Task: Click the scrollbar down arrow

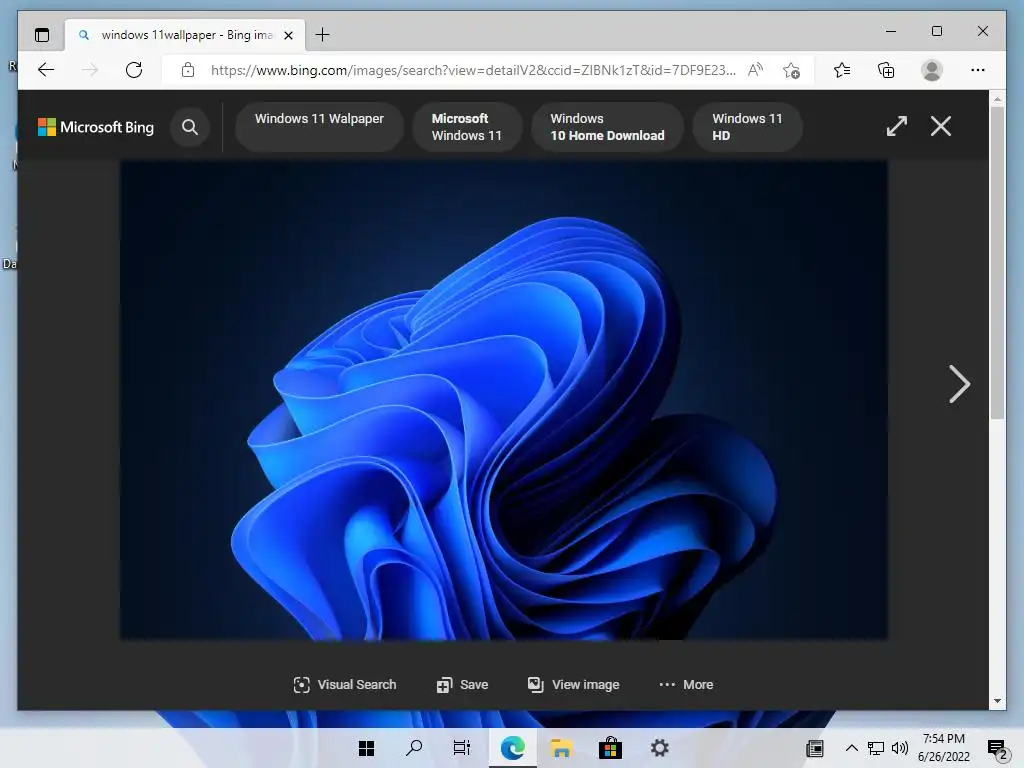Action: pyautogui.click(x=997, y=701)
